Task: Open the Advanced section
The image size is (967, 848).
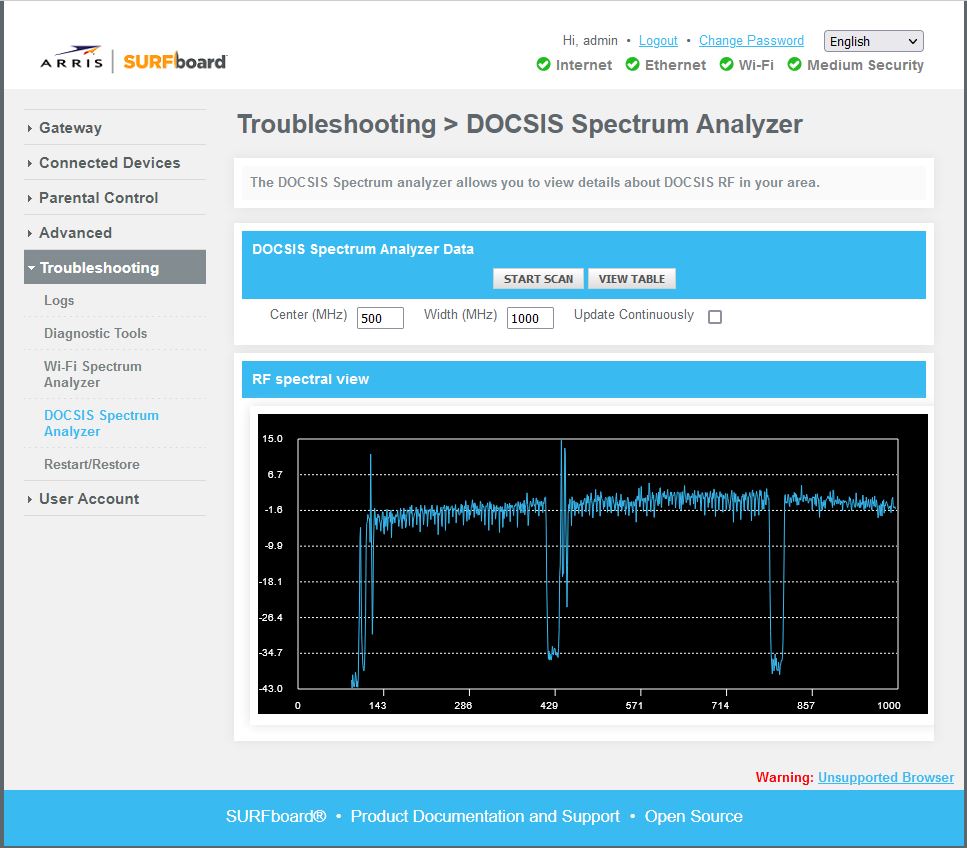Action: [75, 233]
